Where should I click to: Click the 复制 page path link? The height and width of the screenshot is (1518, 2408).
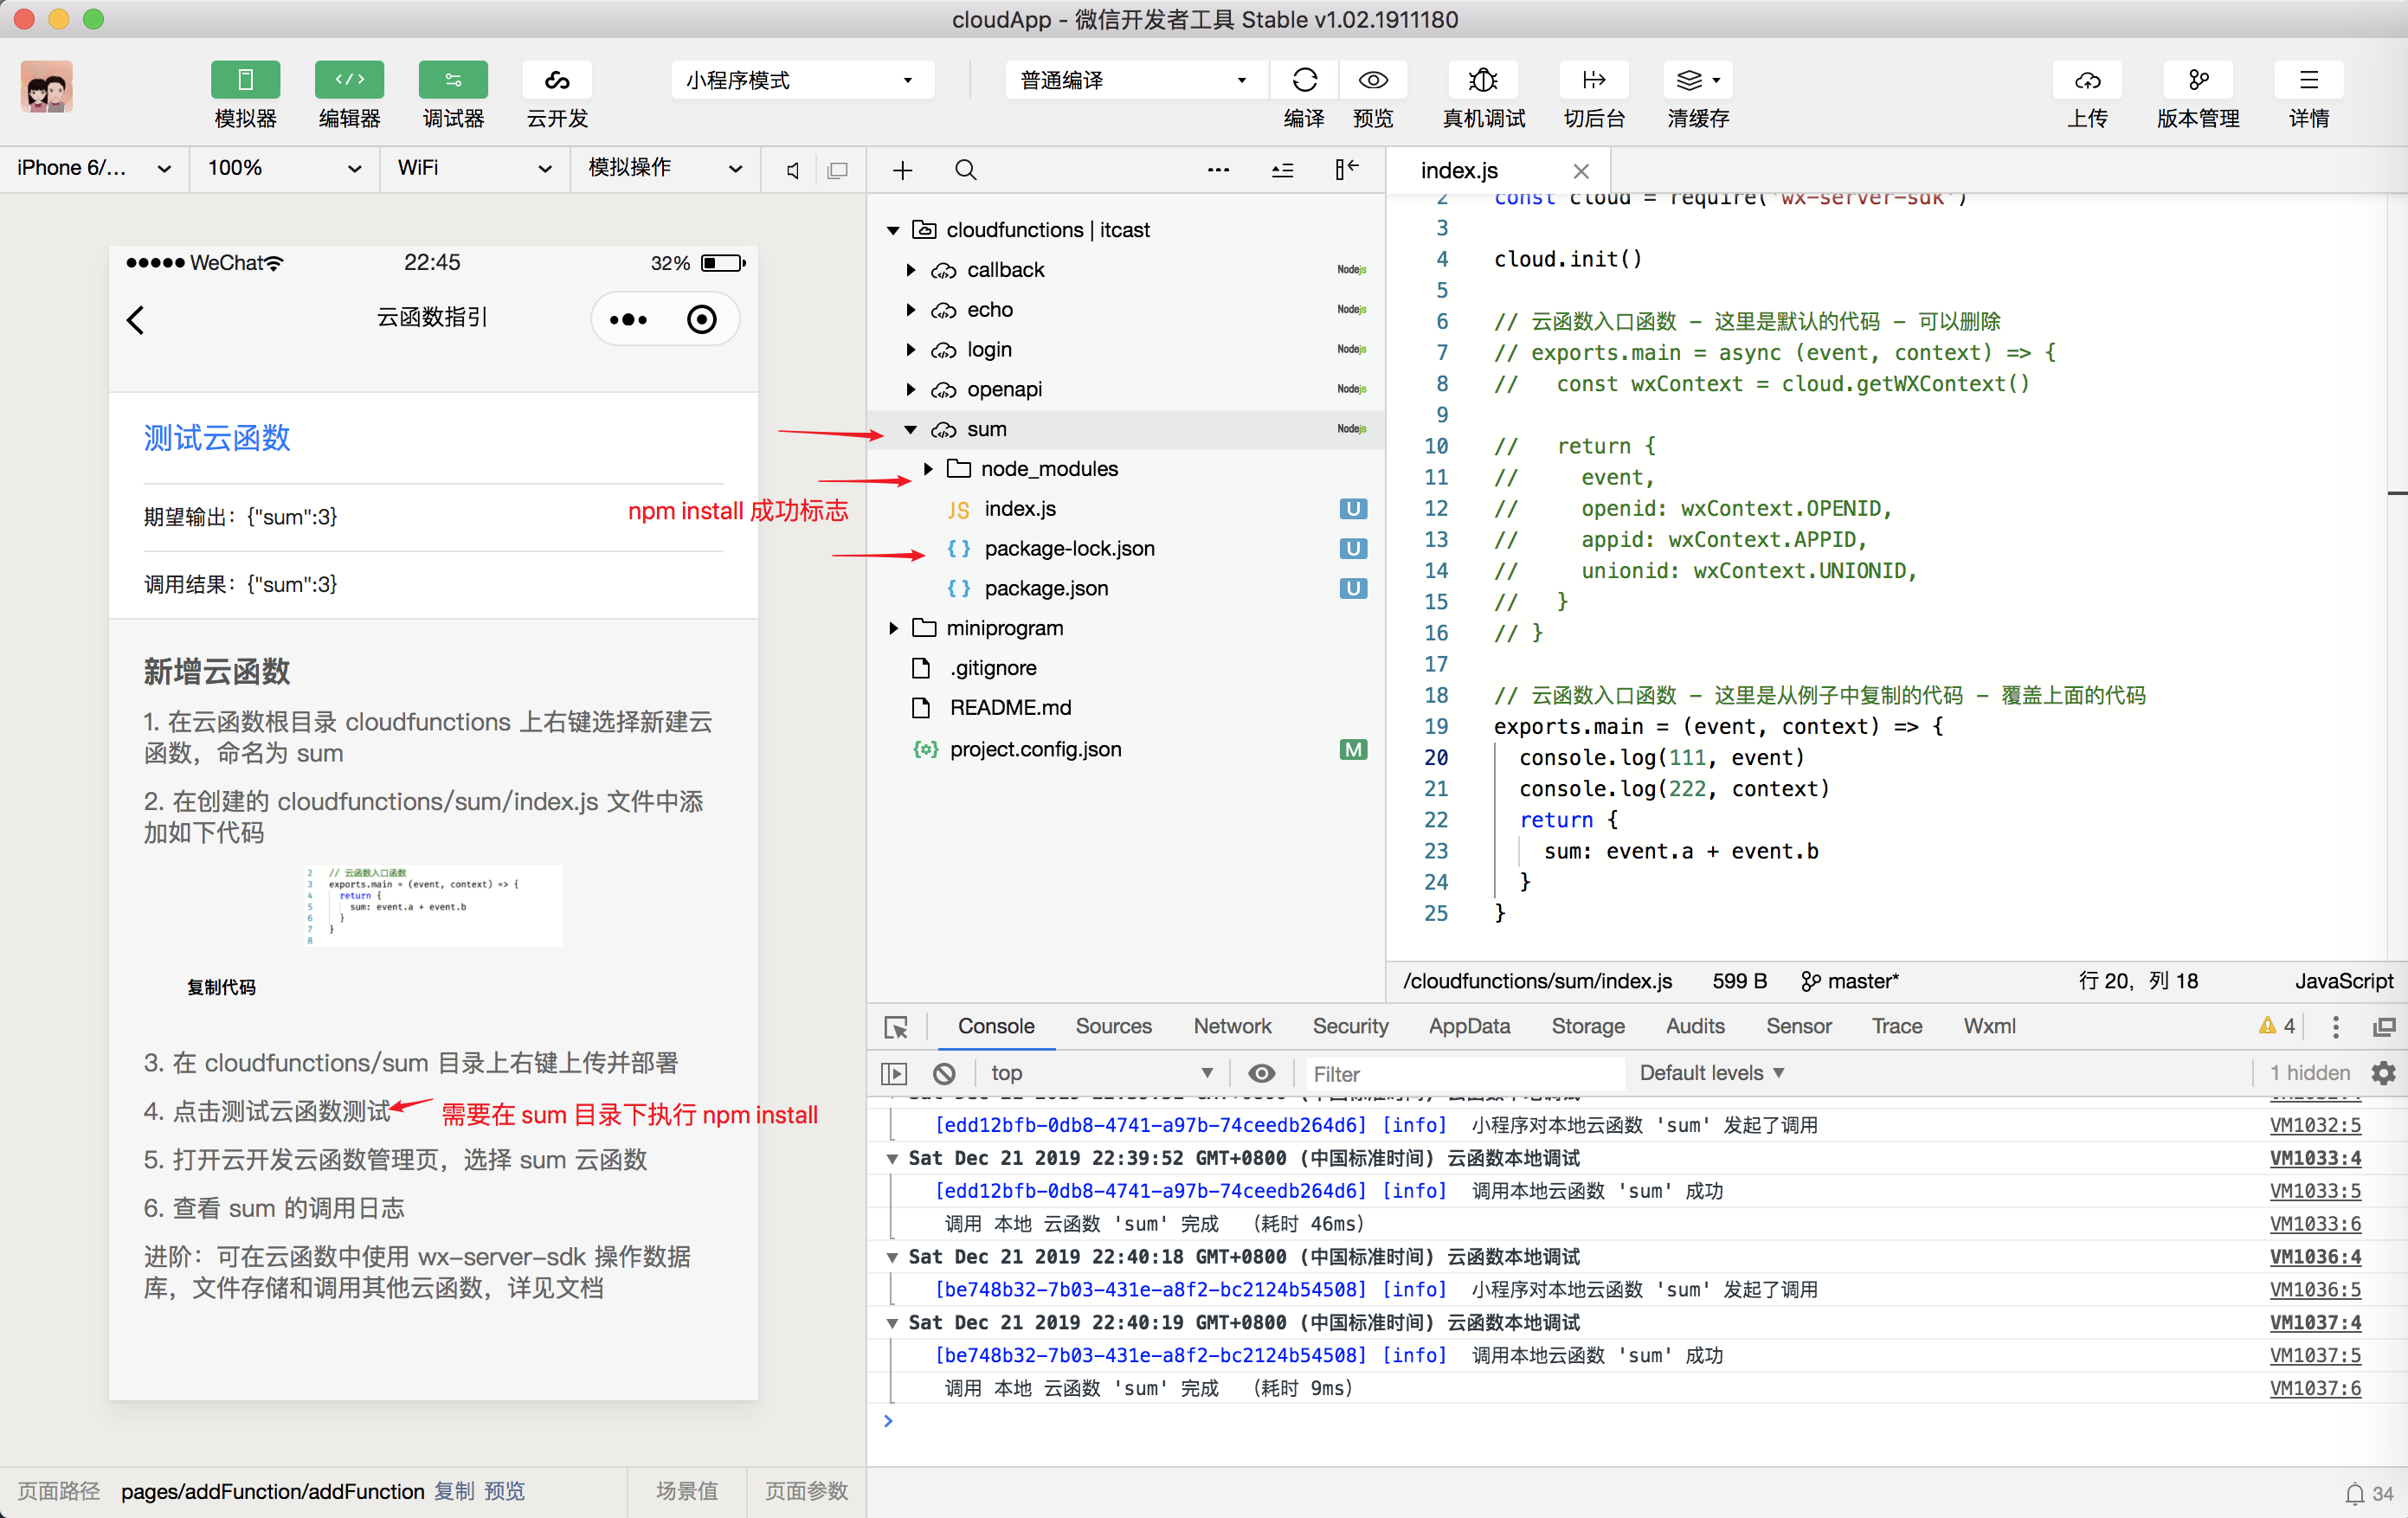point(454,1491)
